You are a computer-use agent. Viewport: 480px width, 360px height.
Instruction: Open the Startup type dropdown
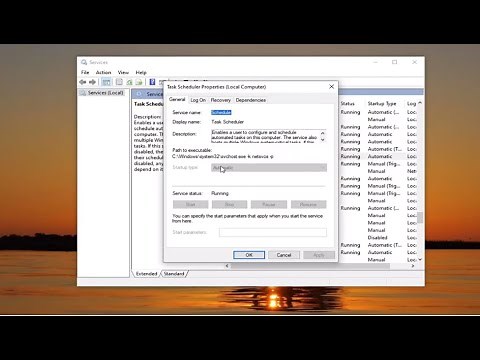(x=269, y=168)
